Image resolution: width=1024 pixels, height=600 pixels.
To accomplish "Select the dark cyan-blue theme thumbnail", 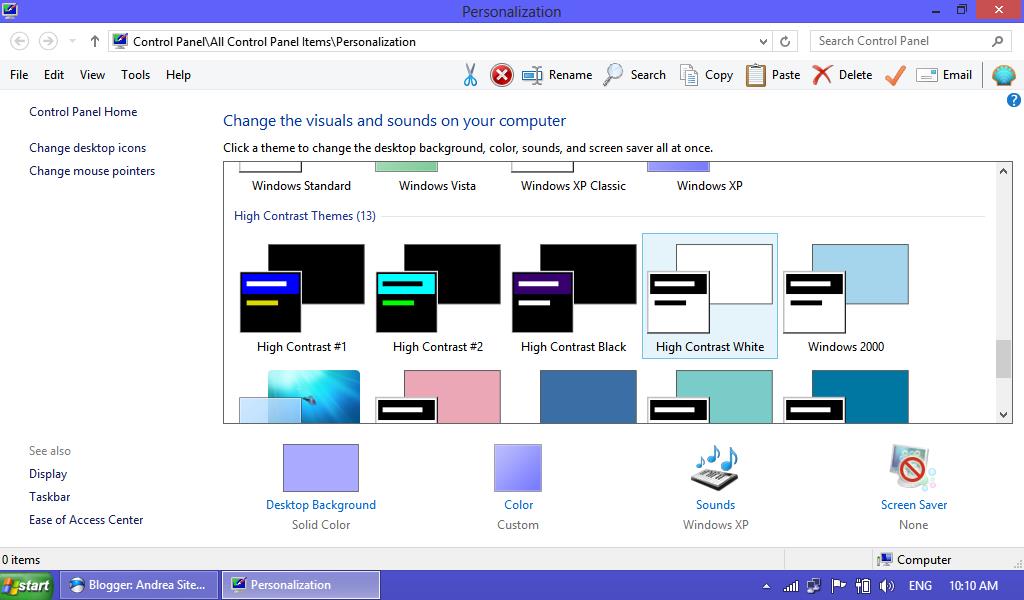I will pos(846,396).
